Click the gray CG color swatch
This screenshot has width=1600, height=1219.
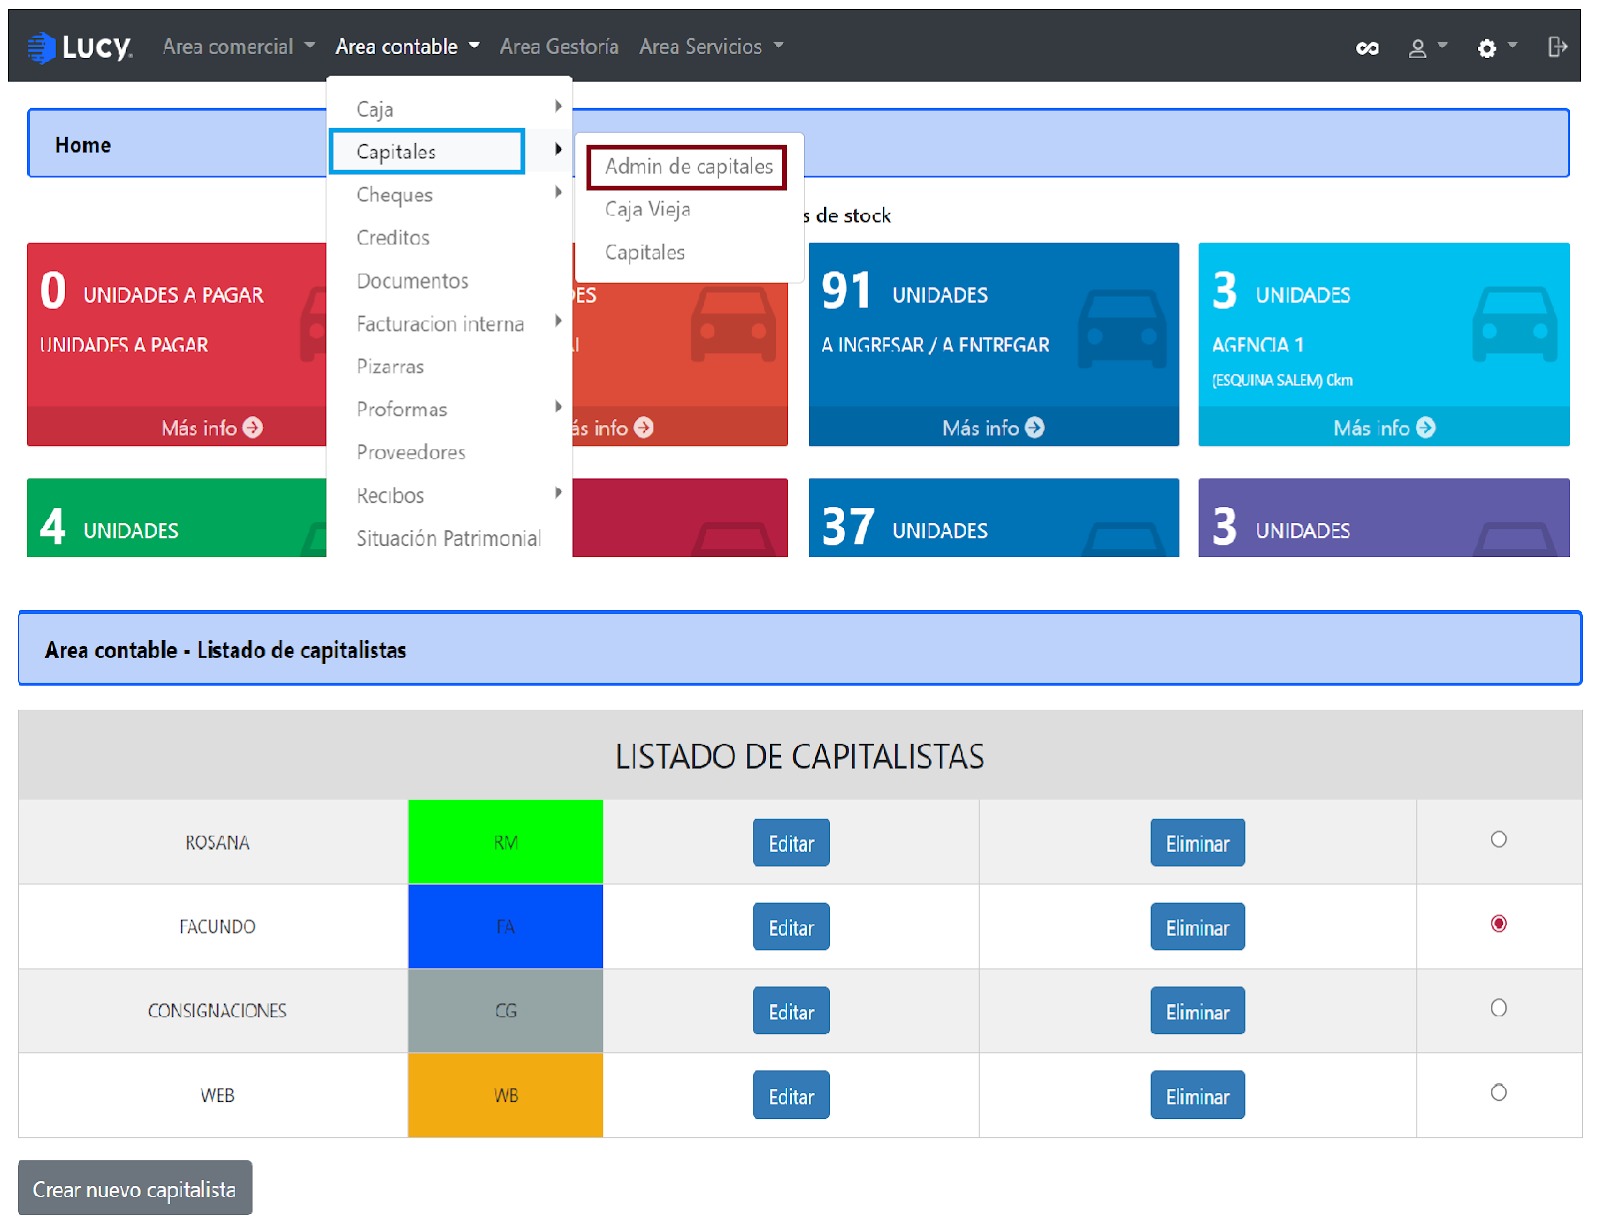505,1010
